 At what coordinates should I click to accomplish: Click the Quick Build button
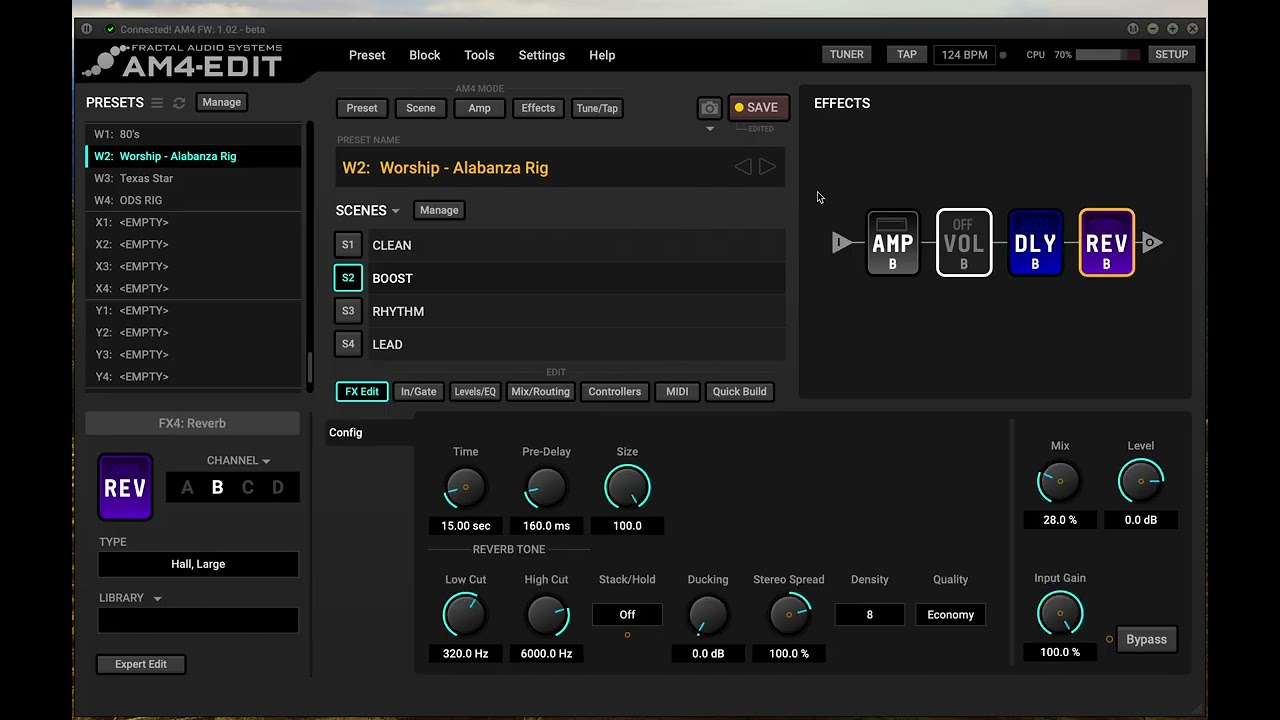pyautogui.click(x=739, y=392)
